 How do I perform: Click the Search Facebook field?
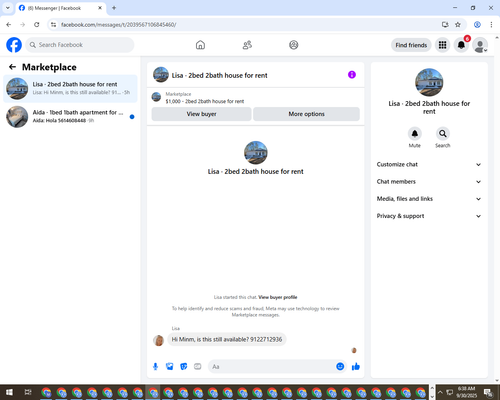tap(80, 45)
